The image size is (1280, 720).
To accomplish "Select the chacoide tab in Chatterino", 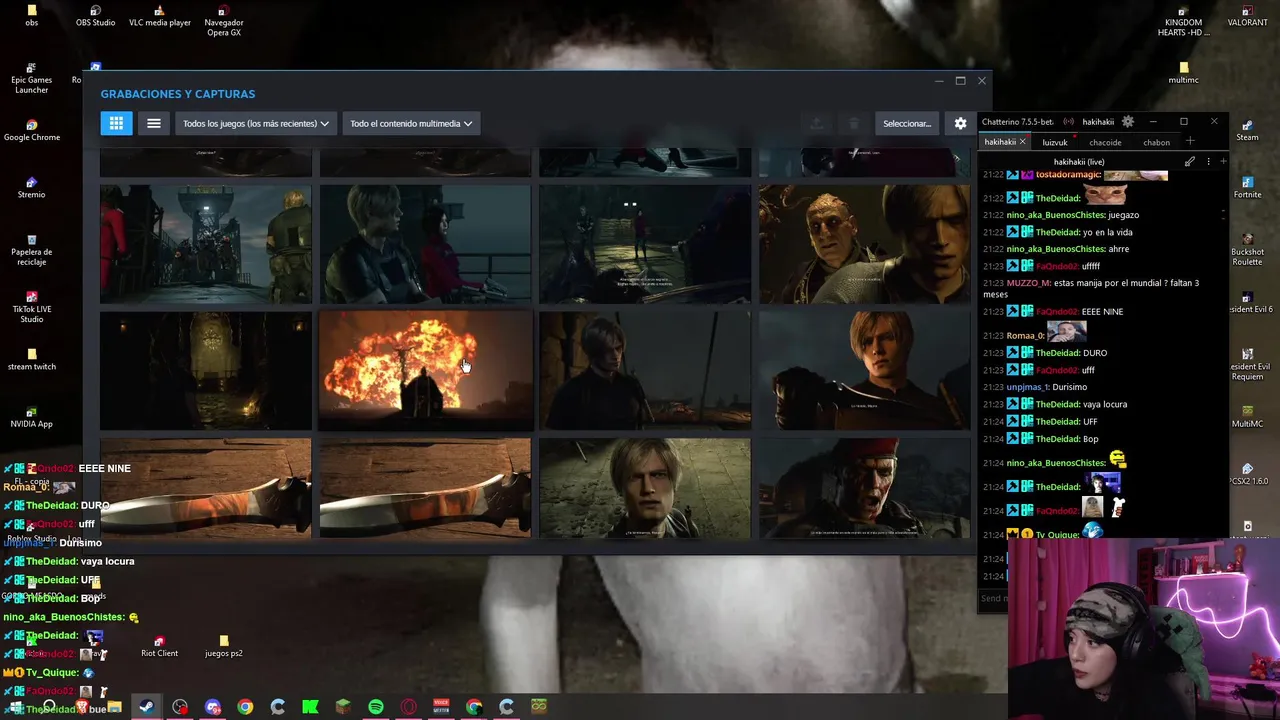I will point(1105,142).
